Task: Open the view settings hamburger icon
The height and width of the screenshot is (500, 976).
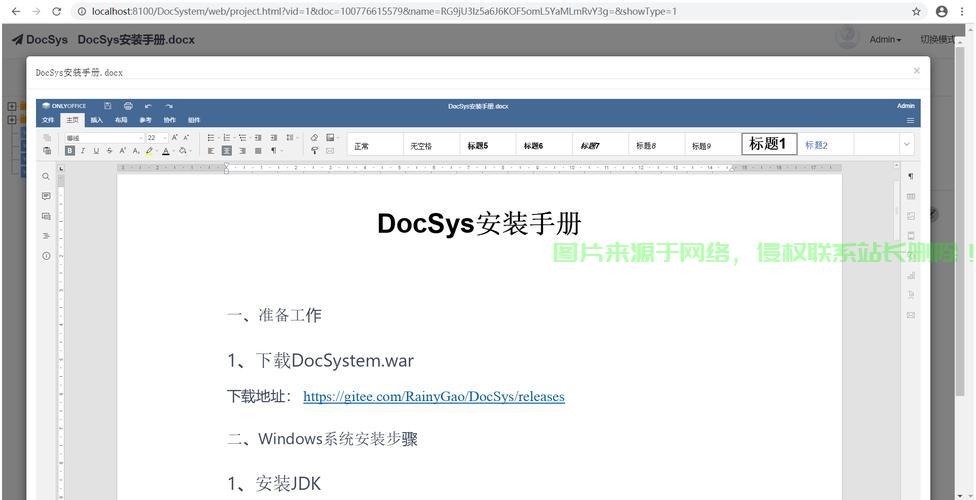Action: pyautogui.click(x=911, y=120)
